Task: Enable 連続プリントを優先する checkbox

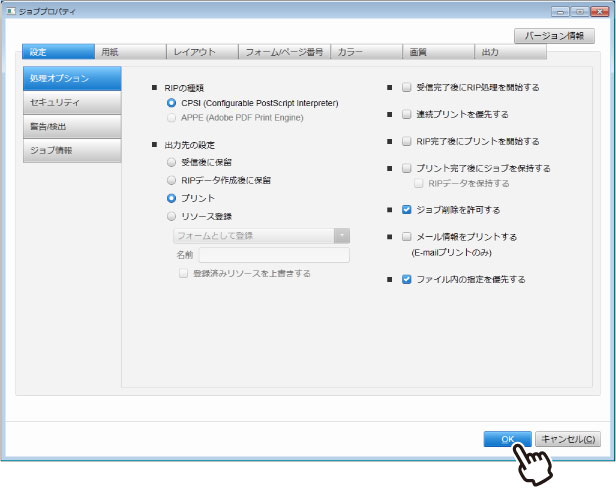Action: pos(407,114)
